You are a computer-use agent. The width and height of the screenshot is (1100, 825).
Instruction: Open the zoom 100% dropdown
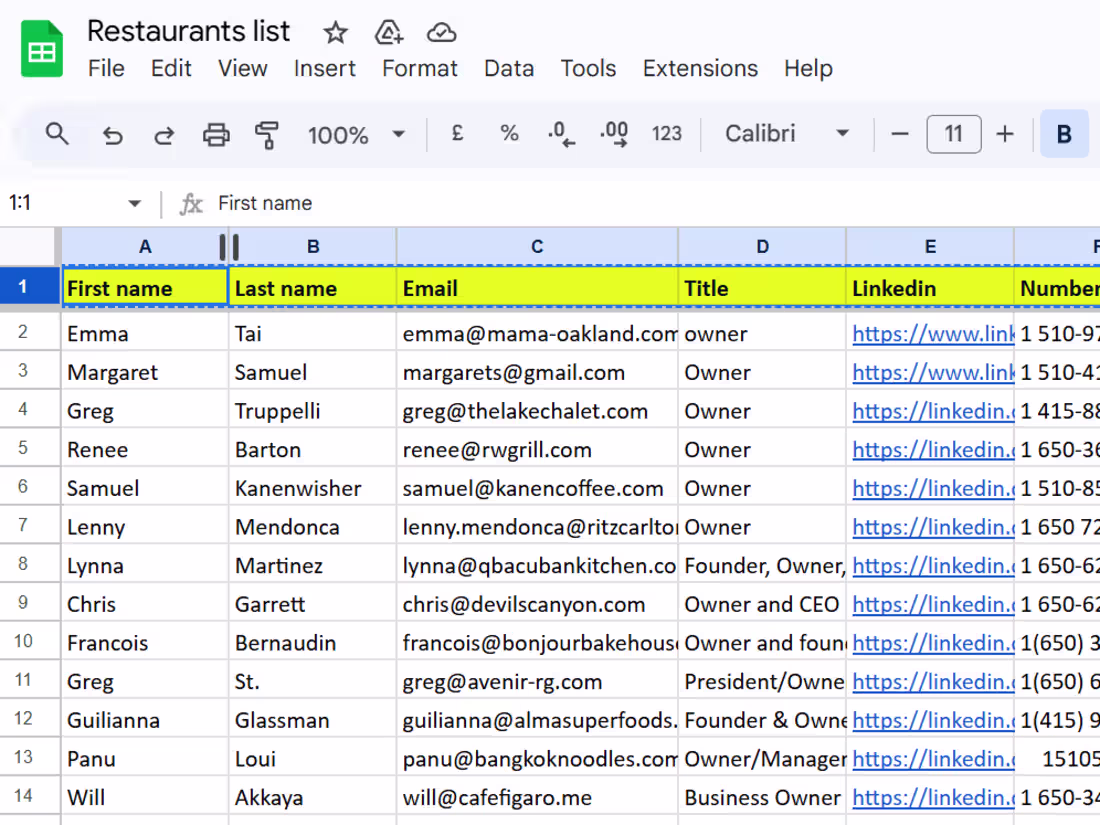coord(356,134)
